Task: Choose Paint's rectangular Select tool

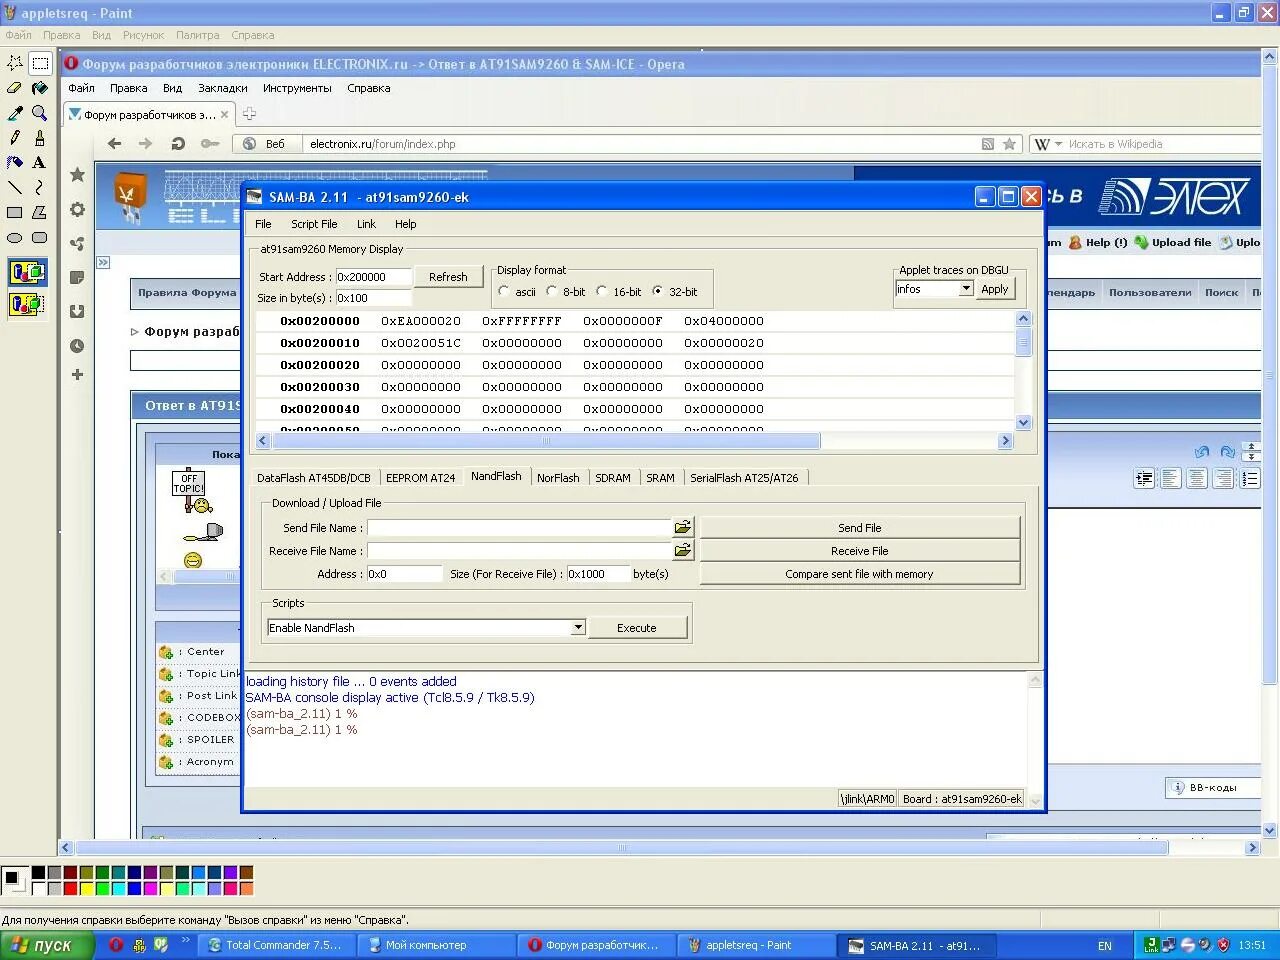Action: (40, 62)
